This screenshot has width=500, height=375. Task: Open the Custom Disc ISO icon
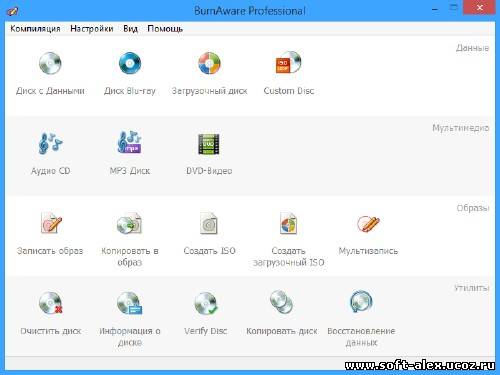pyautogui.click(x=288, y=62)
